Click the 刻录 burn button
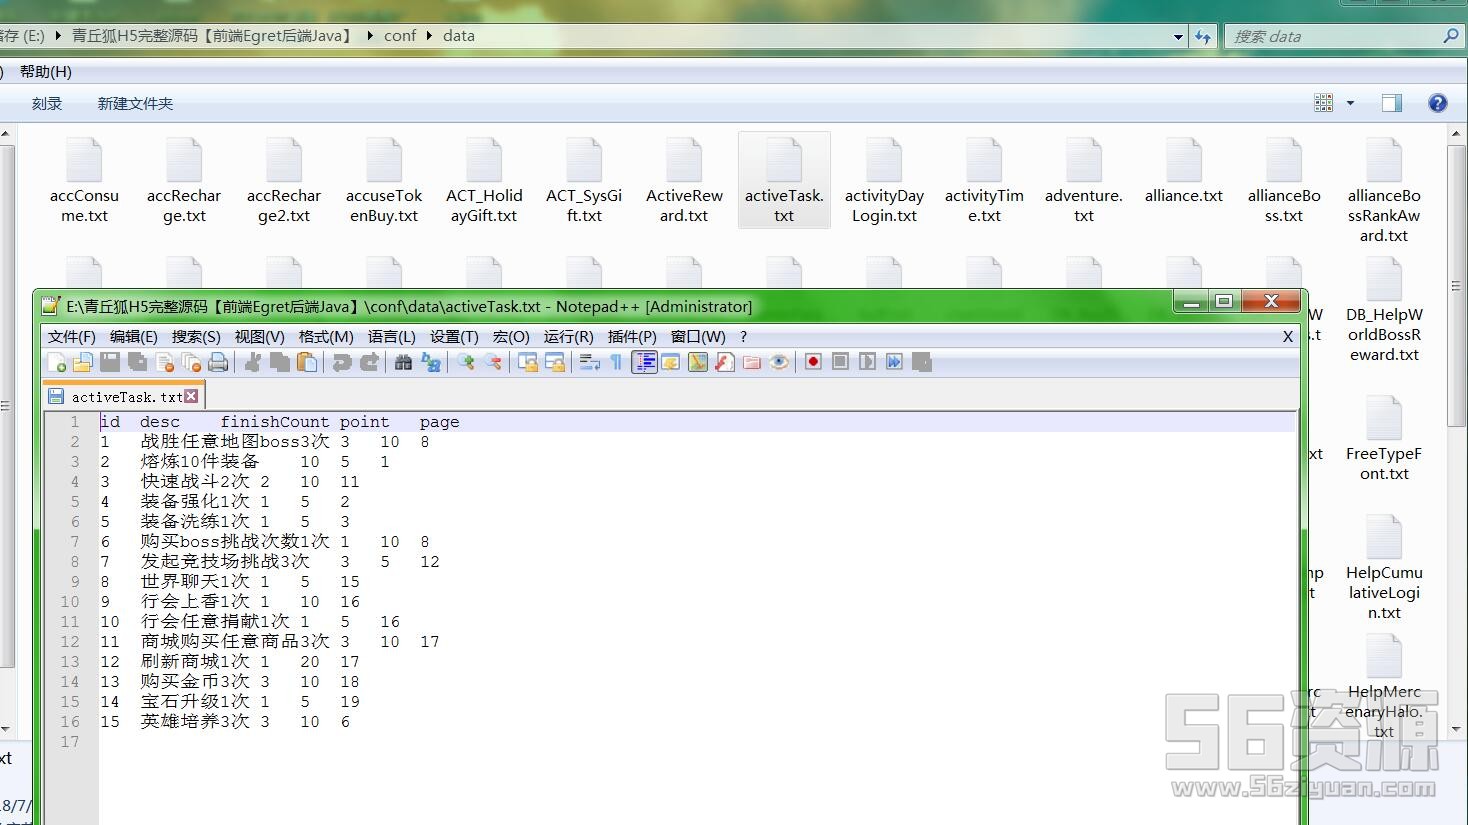This screenshot has height=825, width=1468. [47, 104]
